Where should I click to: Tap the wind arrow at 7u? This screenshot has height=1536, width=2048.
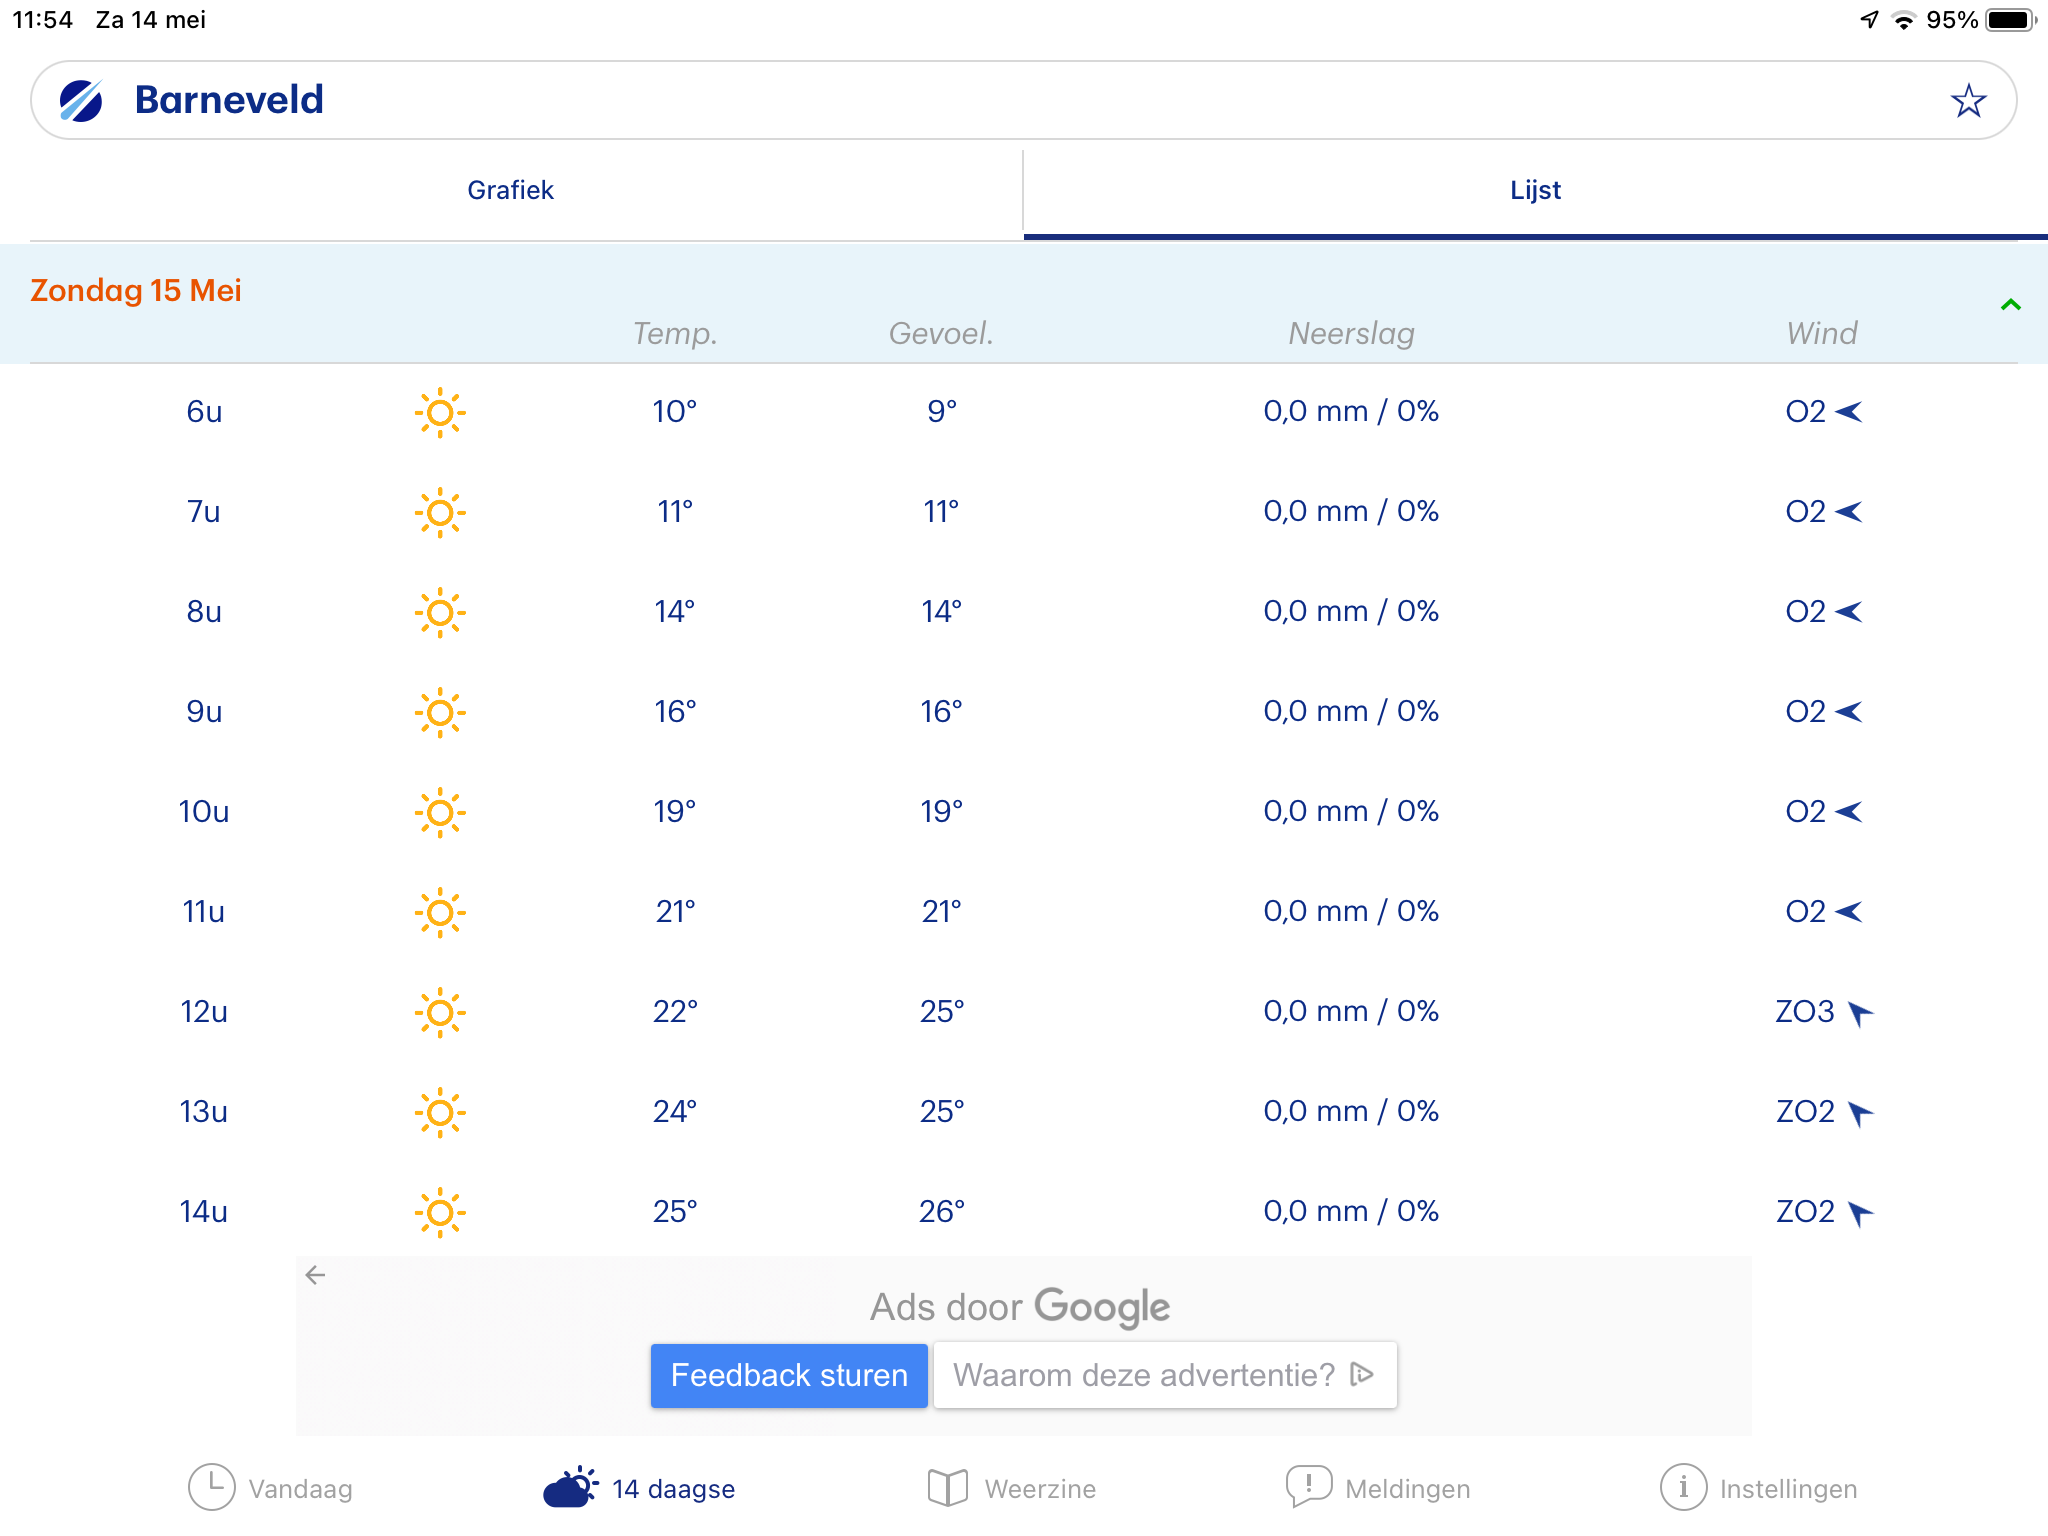[1849, 511]
